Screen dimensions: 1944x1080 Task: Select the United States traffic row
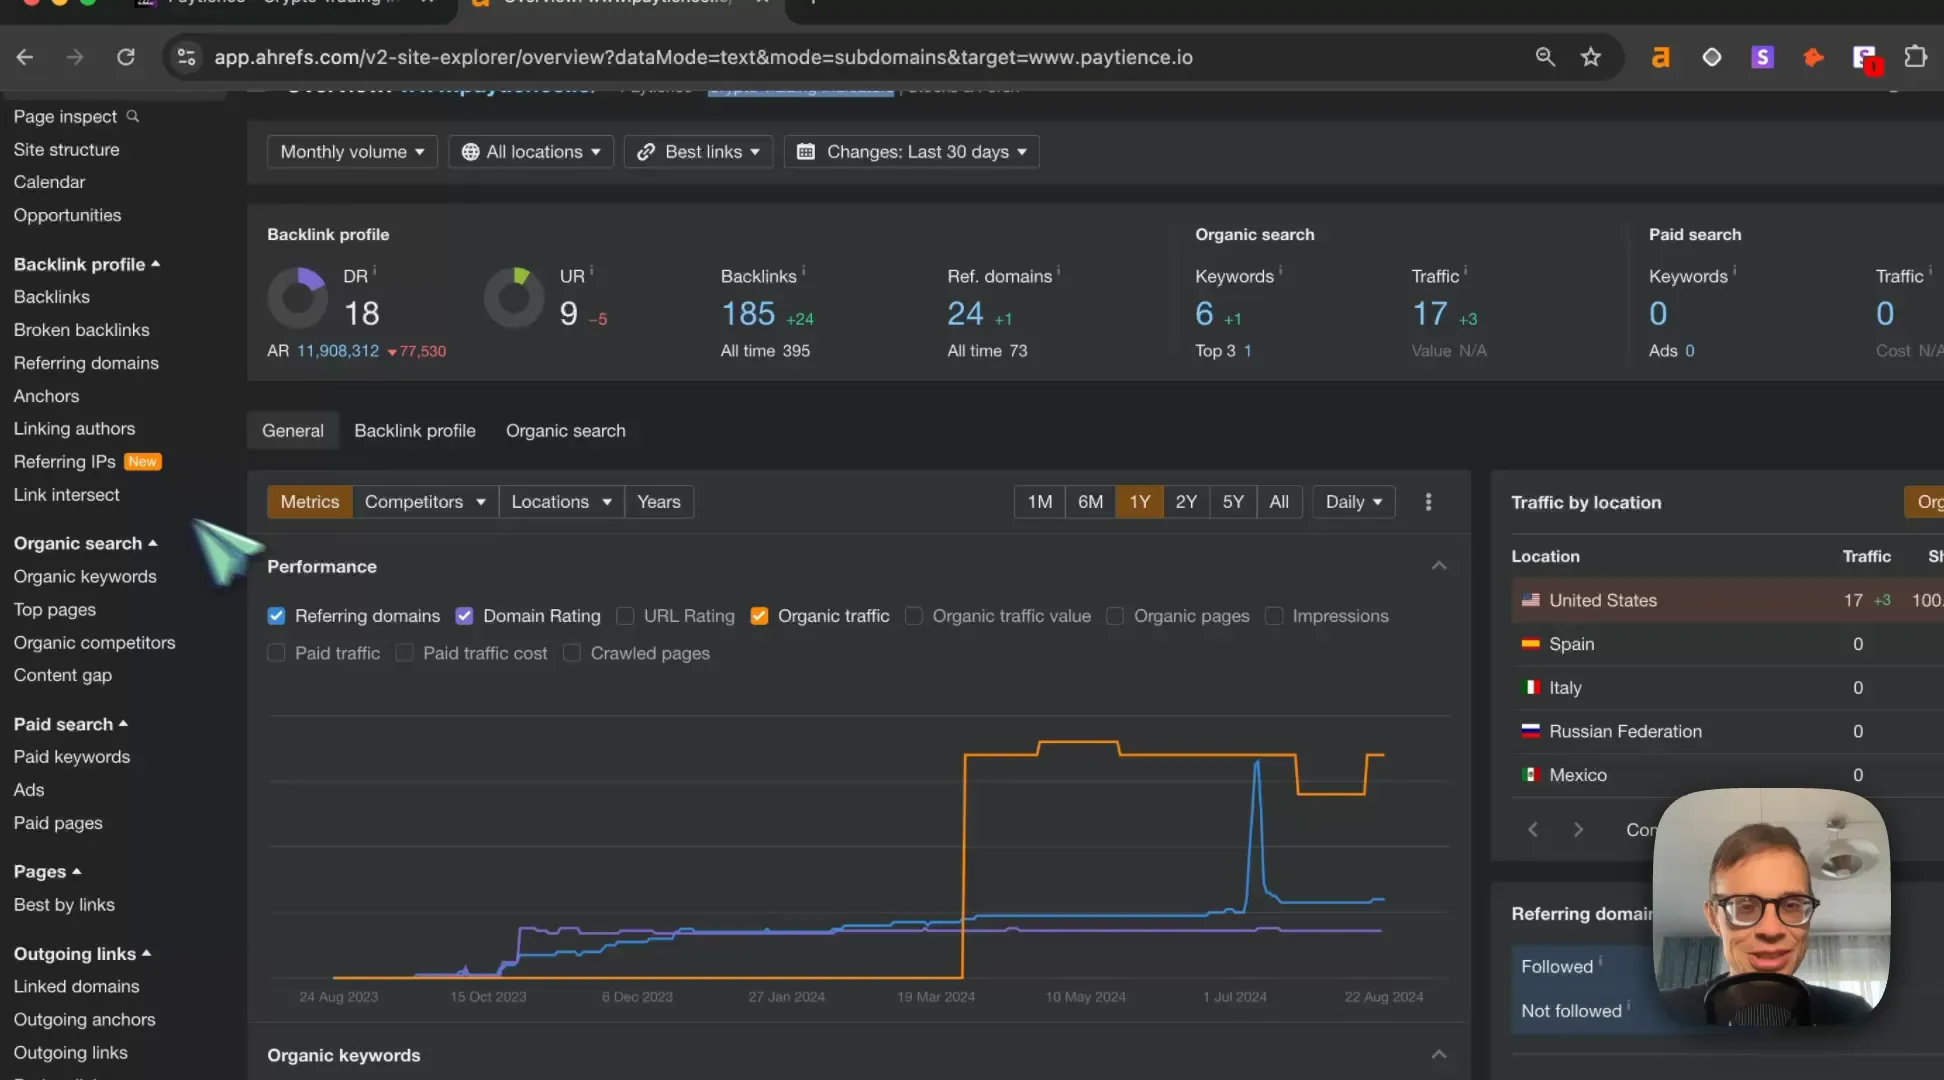tap(1727, 600)
